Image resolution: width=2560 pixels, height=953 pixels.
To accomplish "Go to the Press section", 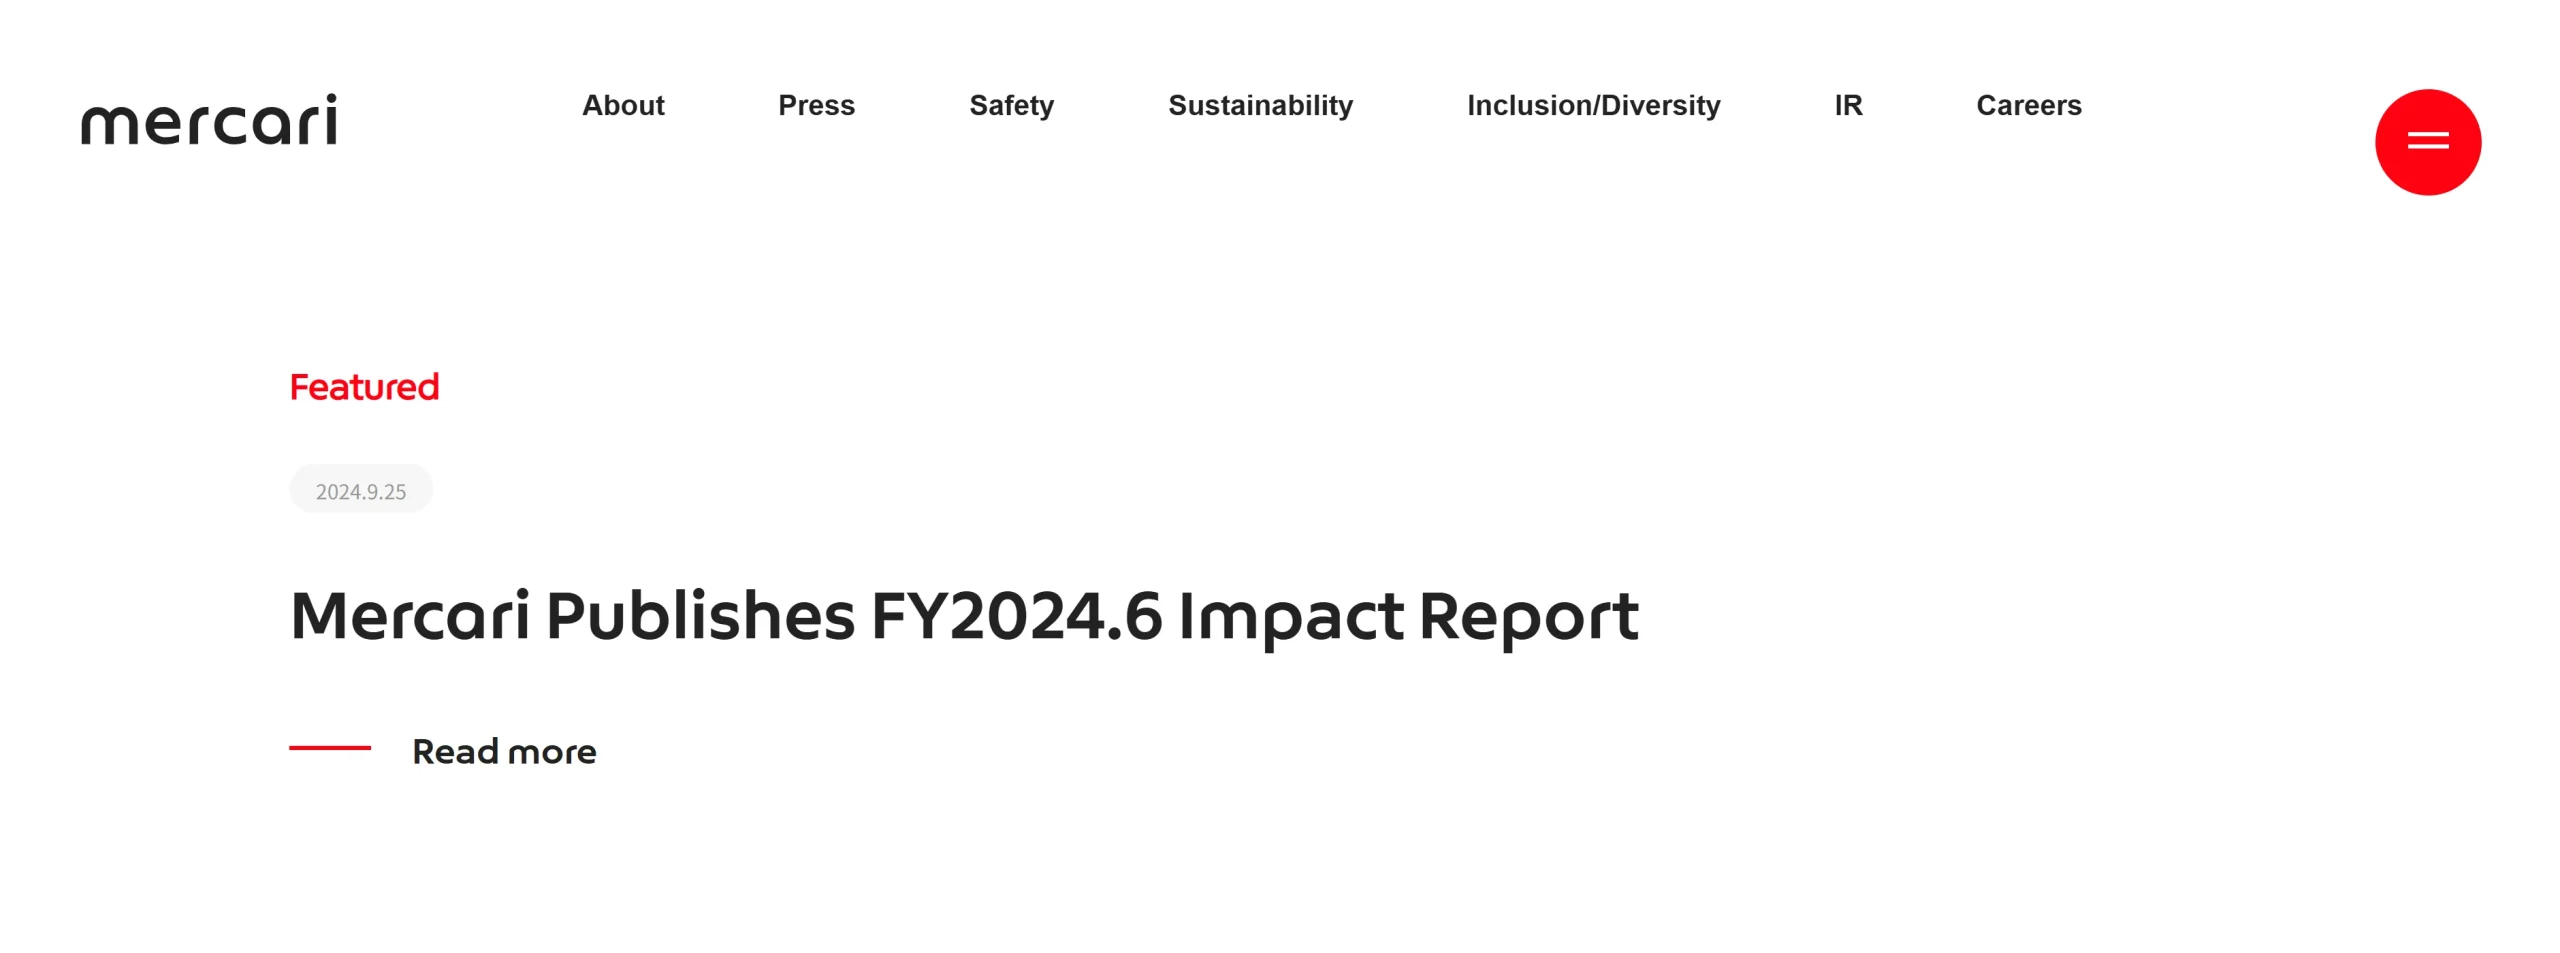I will point(816,105).
